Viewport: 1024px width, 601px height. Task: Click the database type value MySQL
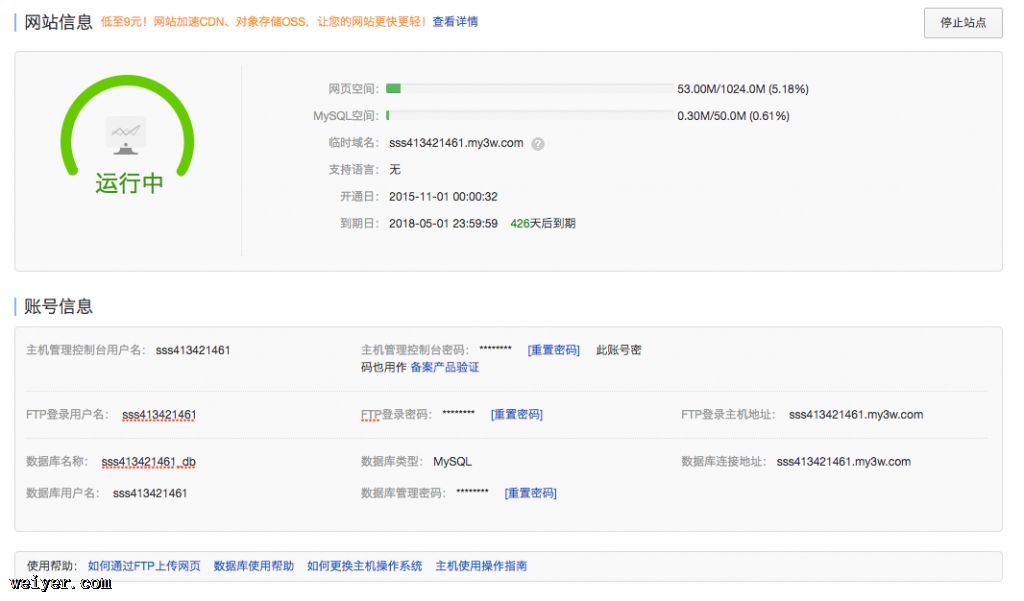coord(452,462)
